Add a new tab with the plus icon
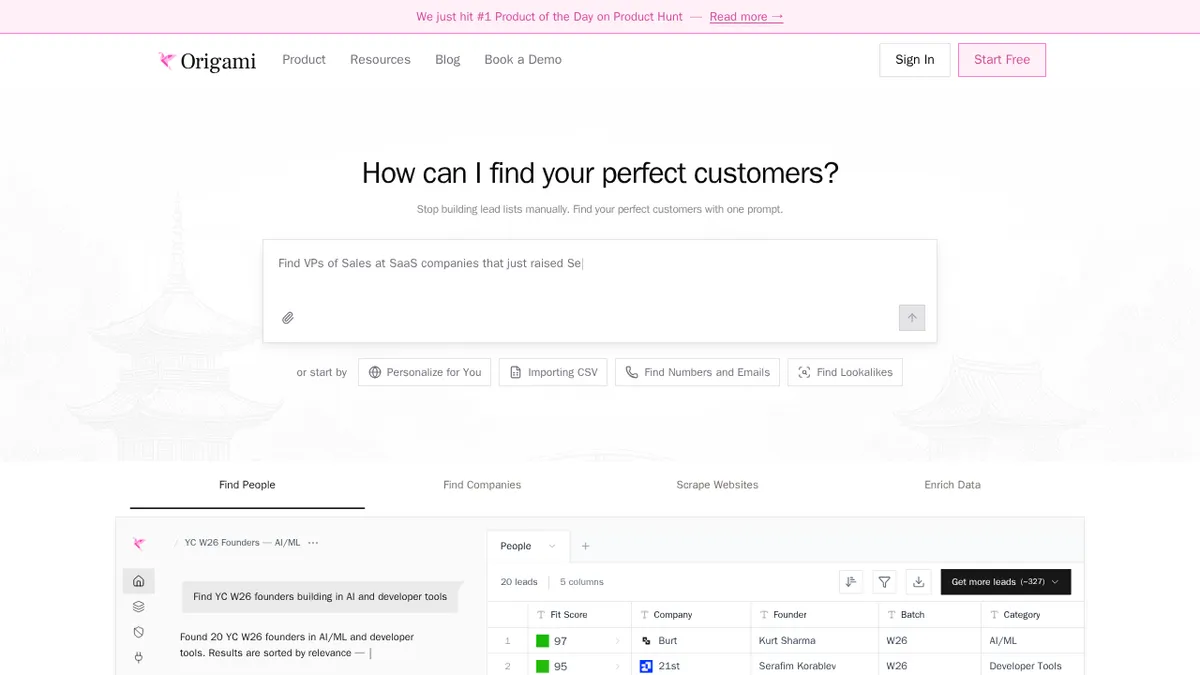Screen dimensions: 1200x675 pos(586,546)
